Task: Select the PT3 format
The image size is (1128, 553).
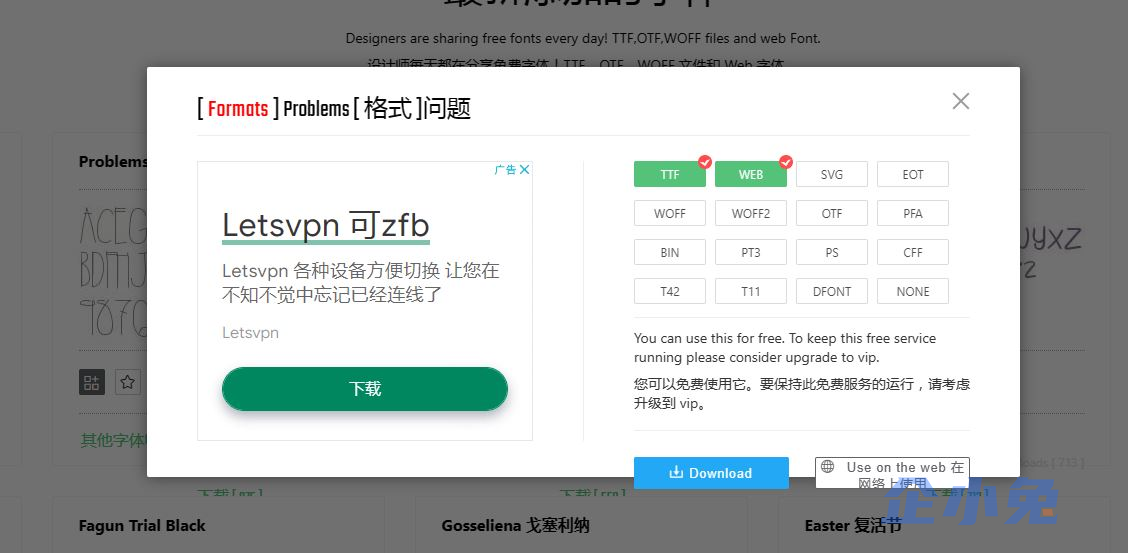Action: 751,252
